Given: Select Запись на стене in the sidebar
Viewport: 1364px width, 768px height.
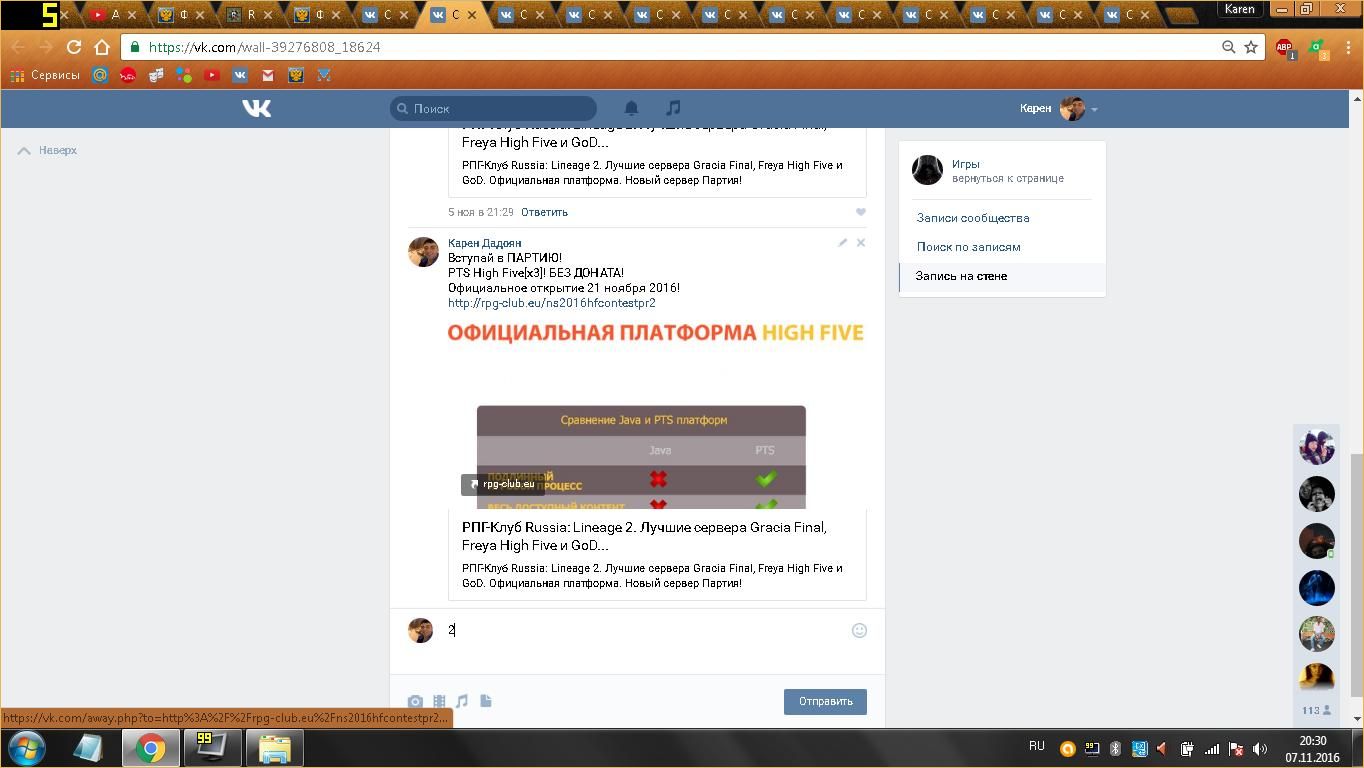Looking at the screenshot, I should point(1002,276).
